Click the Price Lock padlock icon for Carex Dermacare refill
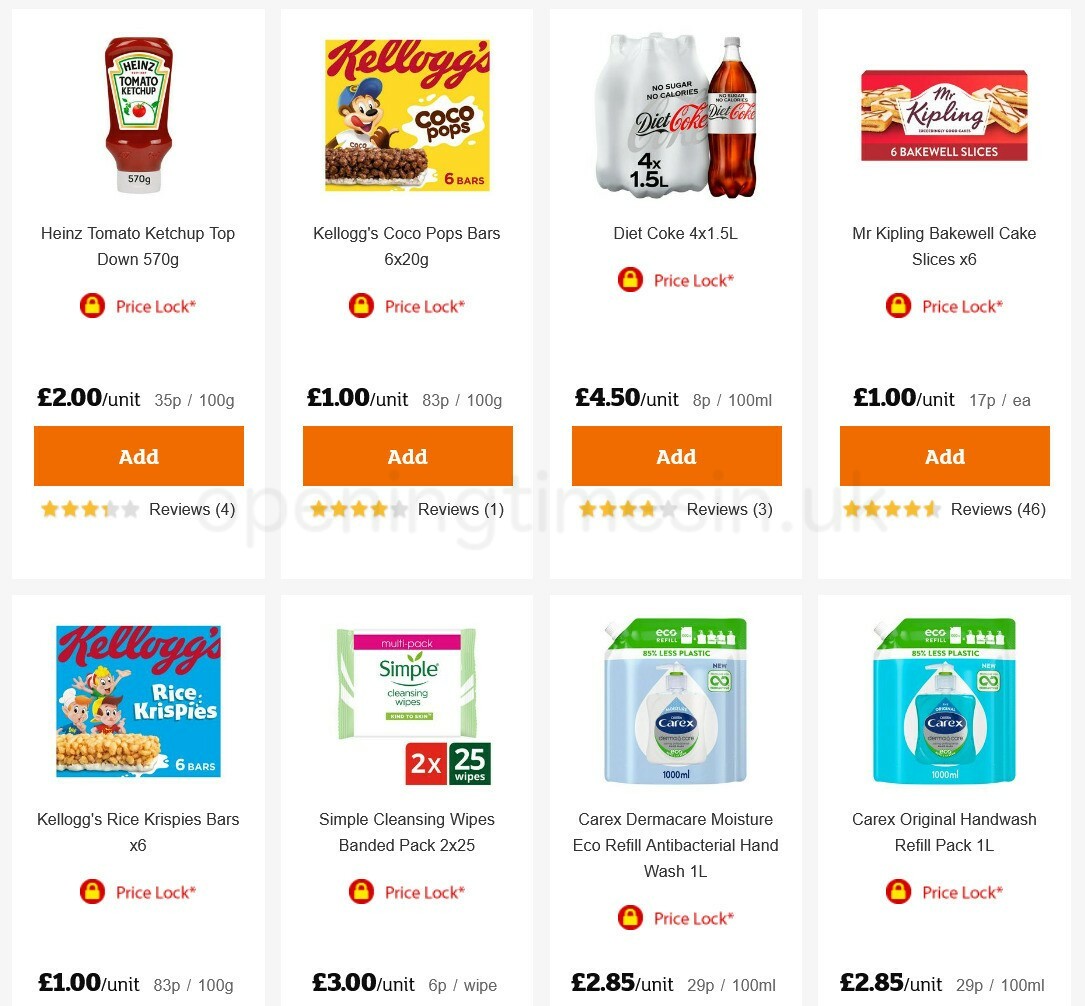 pyautogui.click(x=630, y=918)
